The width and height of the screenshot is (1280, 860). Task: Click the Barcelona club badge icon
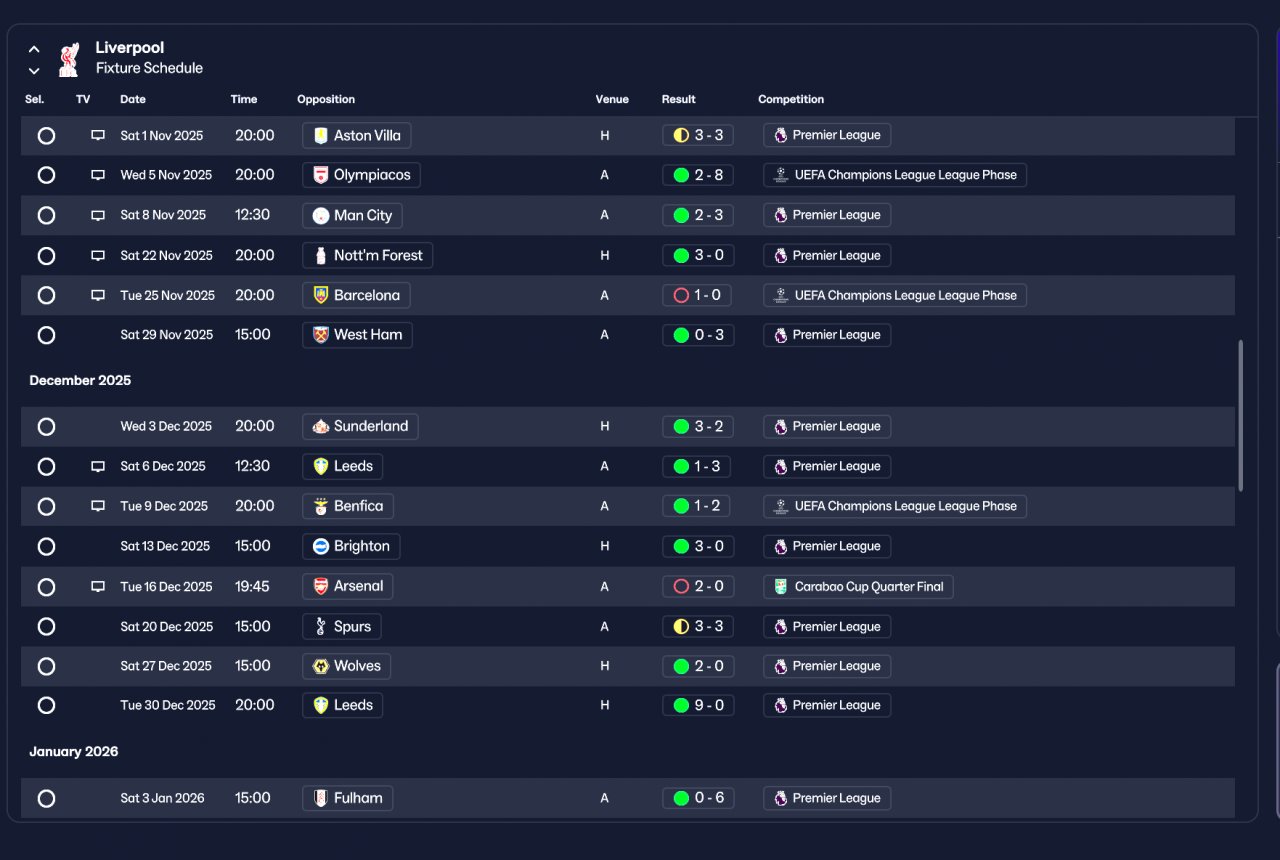(x=321, y=295)
